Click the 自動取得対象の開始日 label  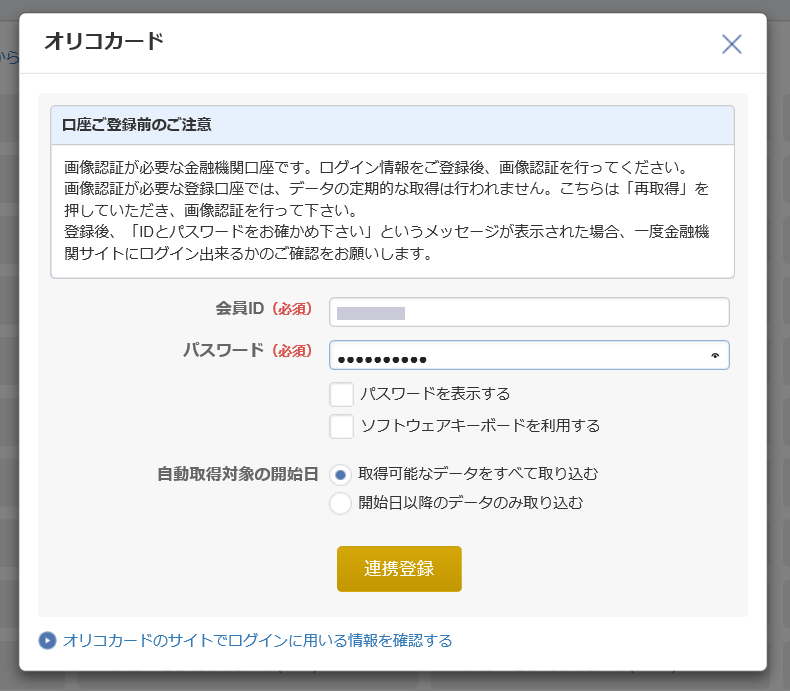click(238, 474)
